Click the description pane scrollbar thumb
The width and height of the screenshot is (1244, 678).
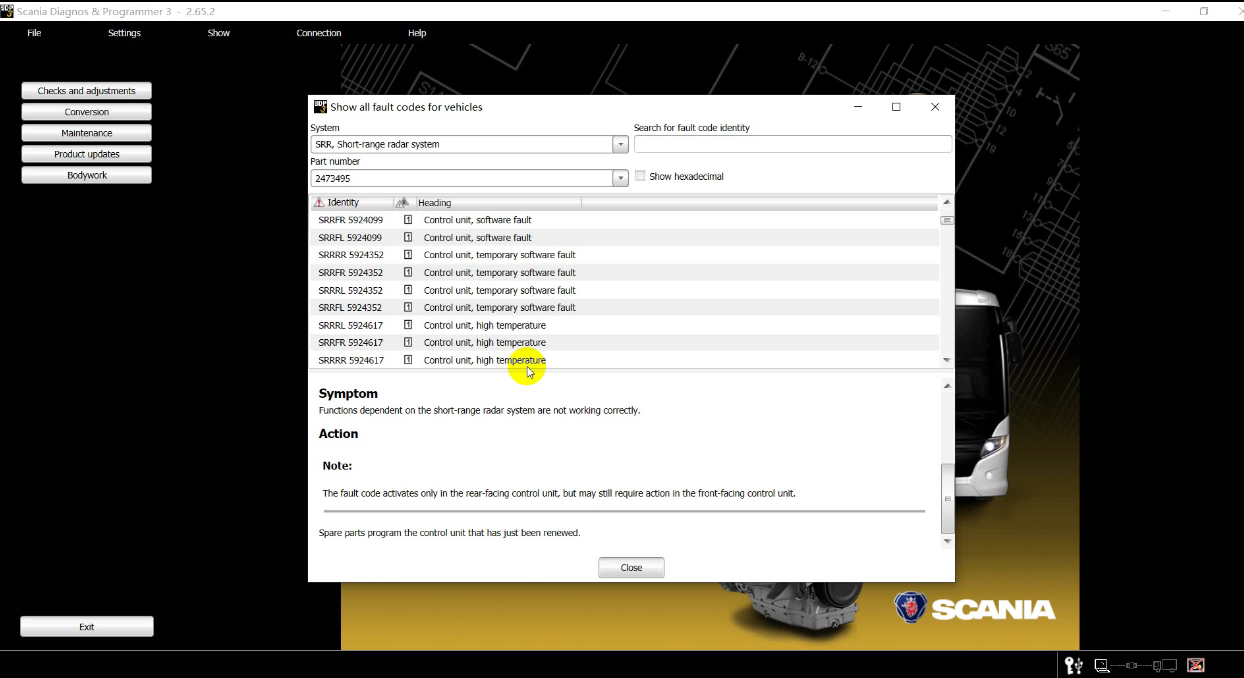tap(948, 499)
